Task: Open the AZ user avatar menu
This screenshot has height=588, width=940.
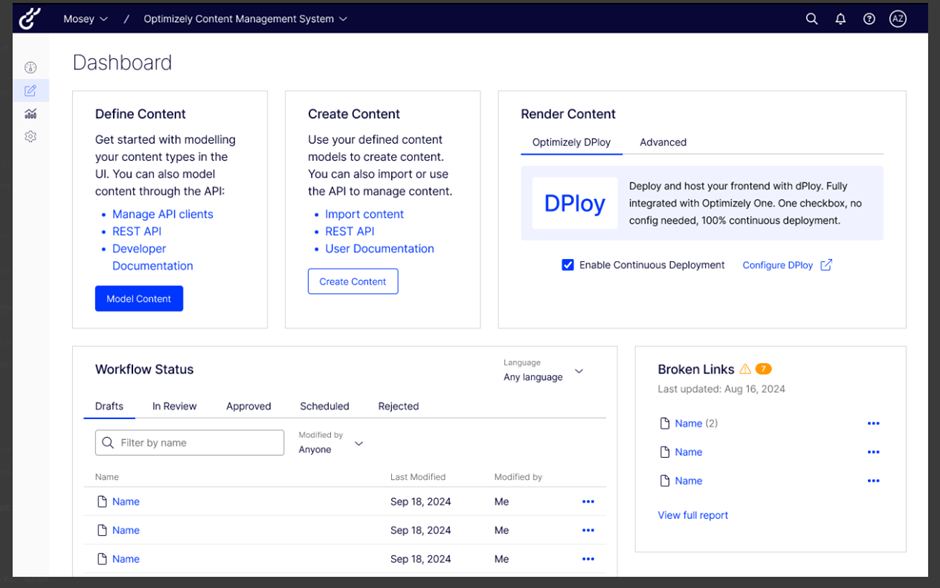Action: (897, 19)
